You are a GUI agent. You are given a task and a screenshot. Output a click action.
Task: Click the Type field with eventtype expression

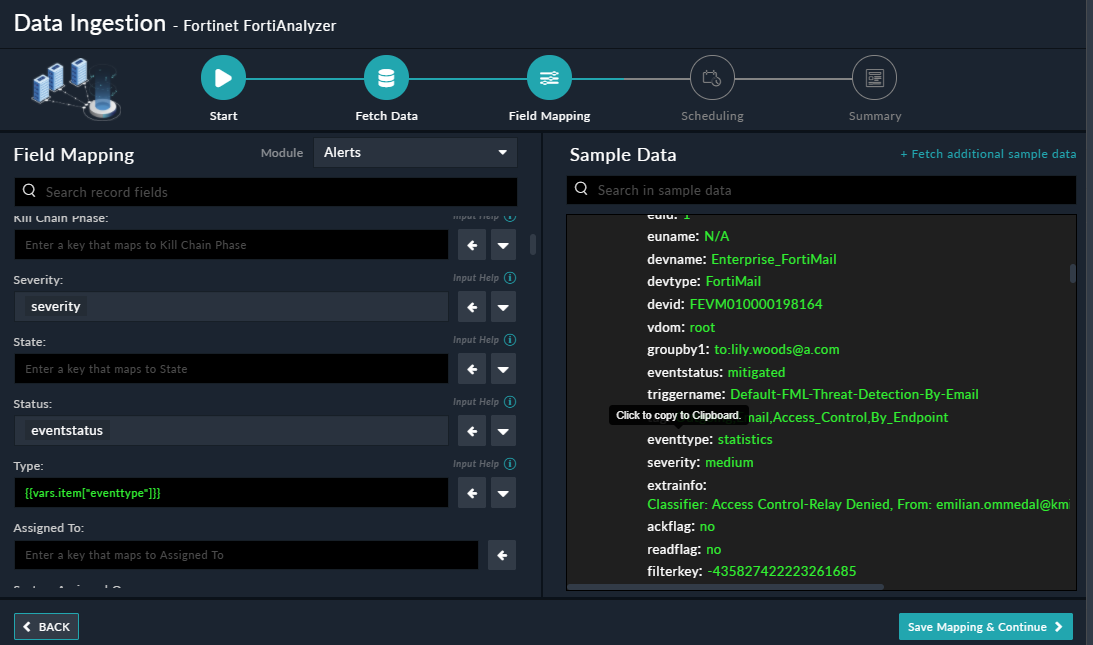[231, 493]
